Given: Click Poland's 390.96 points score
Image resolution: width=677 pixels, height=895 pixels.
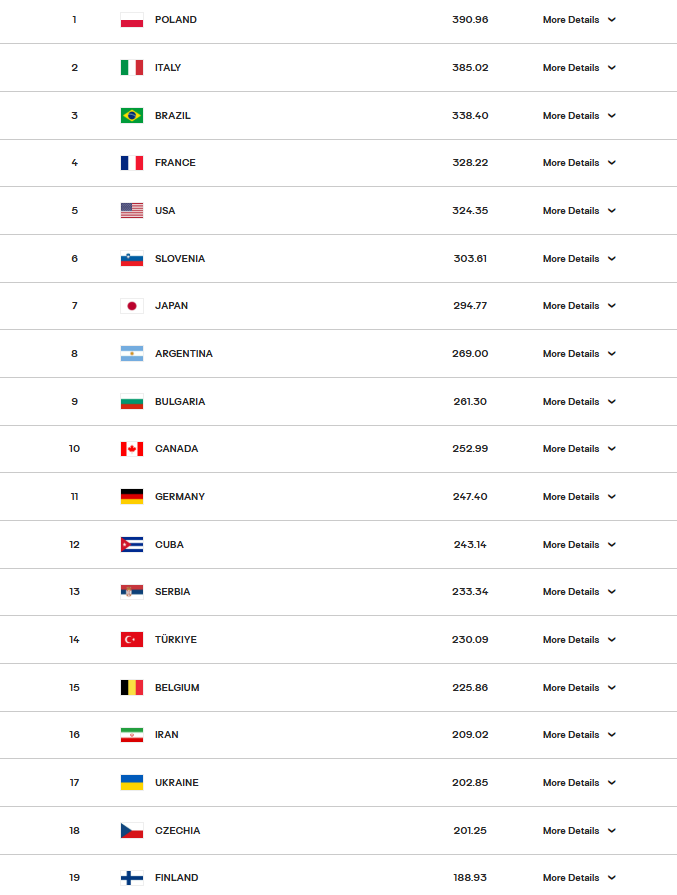Looking at the screenshot, I should click(470, 20).
